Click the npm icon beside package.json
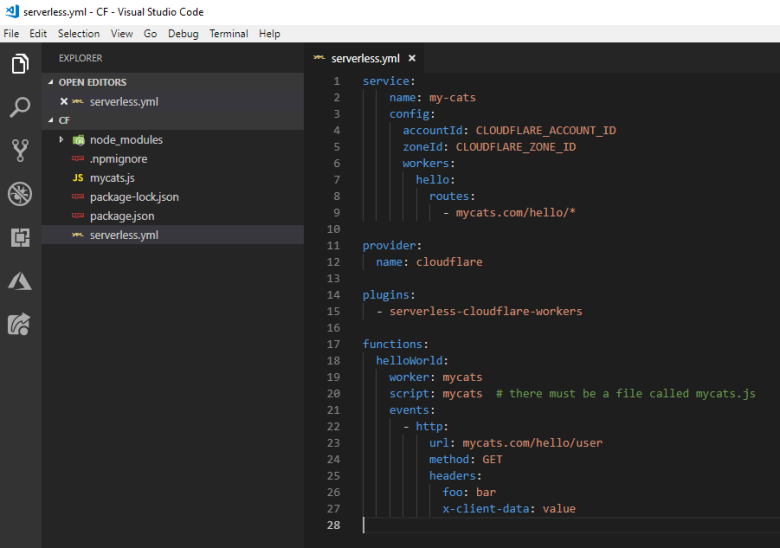This screenshot has width=780, height=548. pyautogui.click(x=78, y=215)
